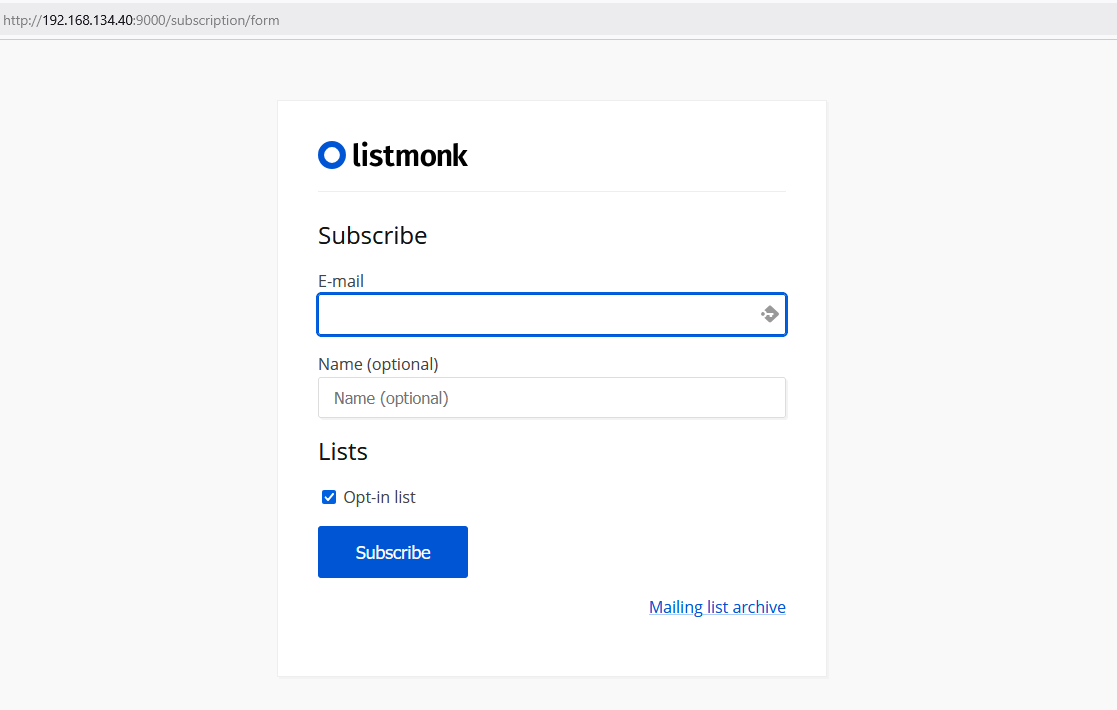
Task: Click the Lists section heading
Action: tap(343, 452)
